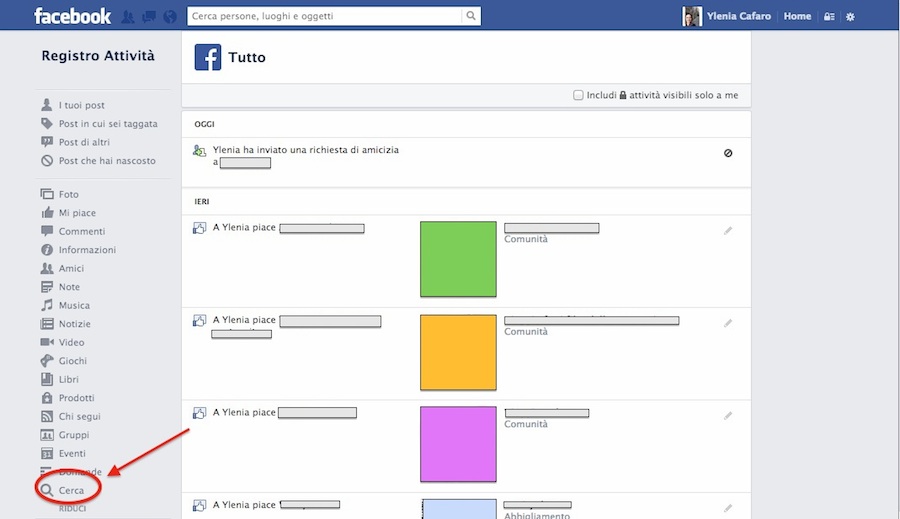
Task: Open Ylenia Cafaro profile link
Action: [x=739, y=16]
